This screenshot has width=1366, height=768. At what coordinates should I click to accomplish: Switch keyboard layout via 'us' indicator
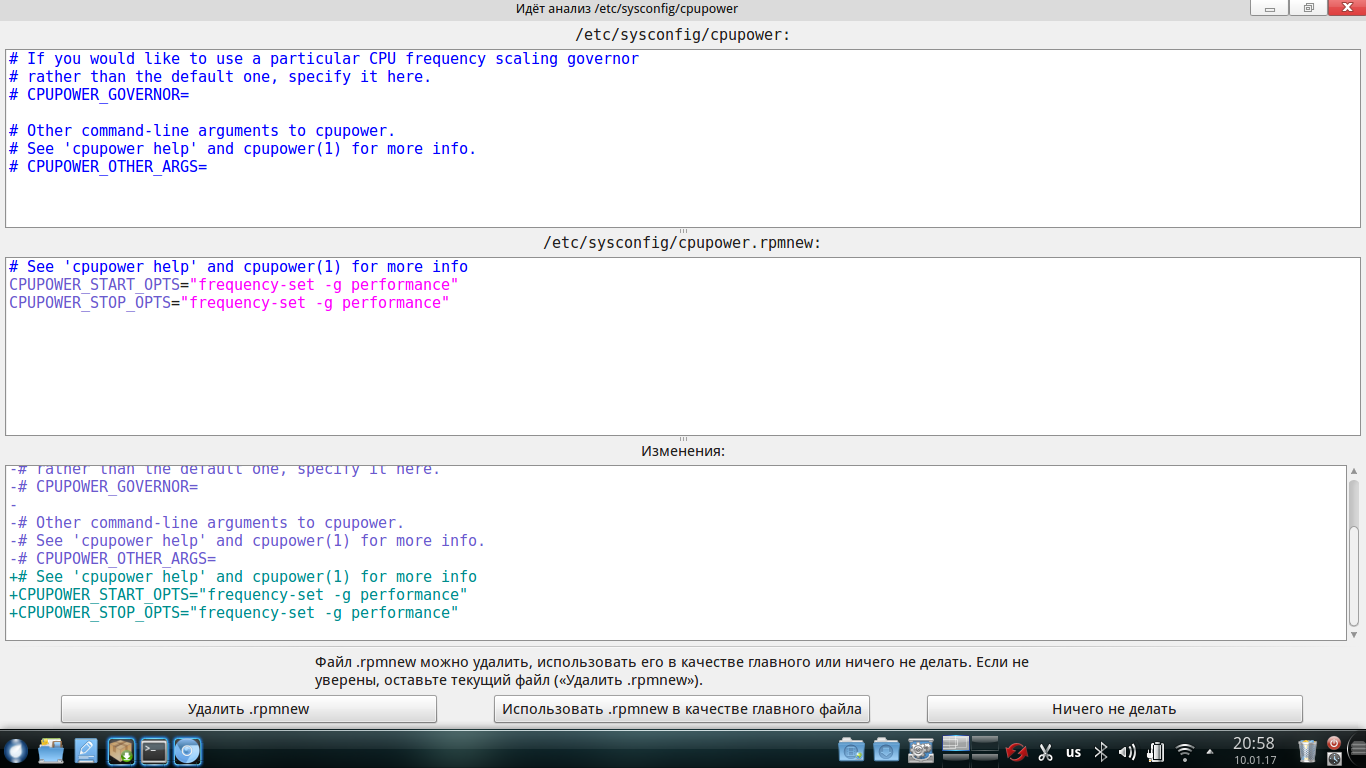pyautogui.click(x=1073, y=752)
